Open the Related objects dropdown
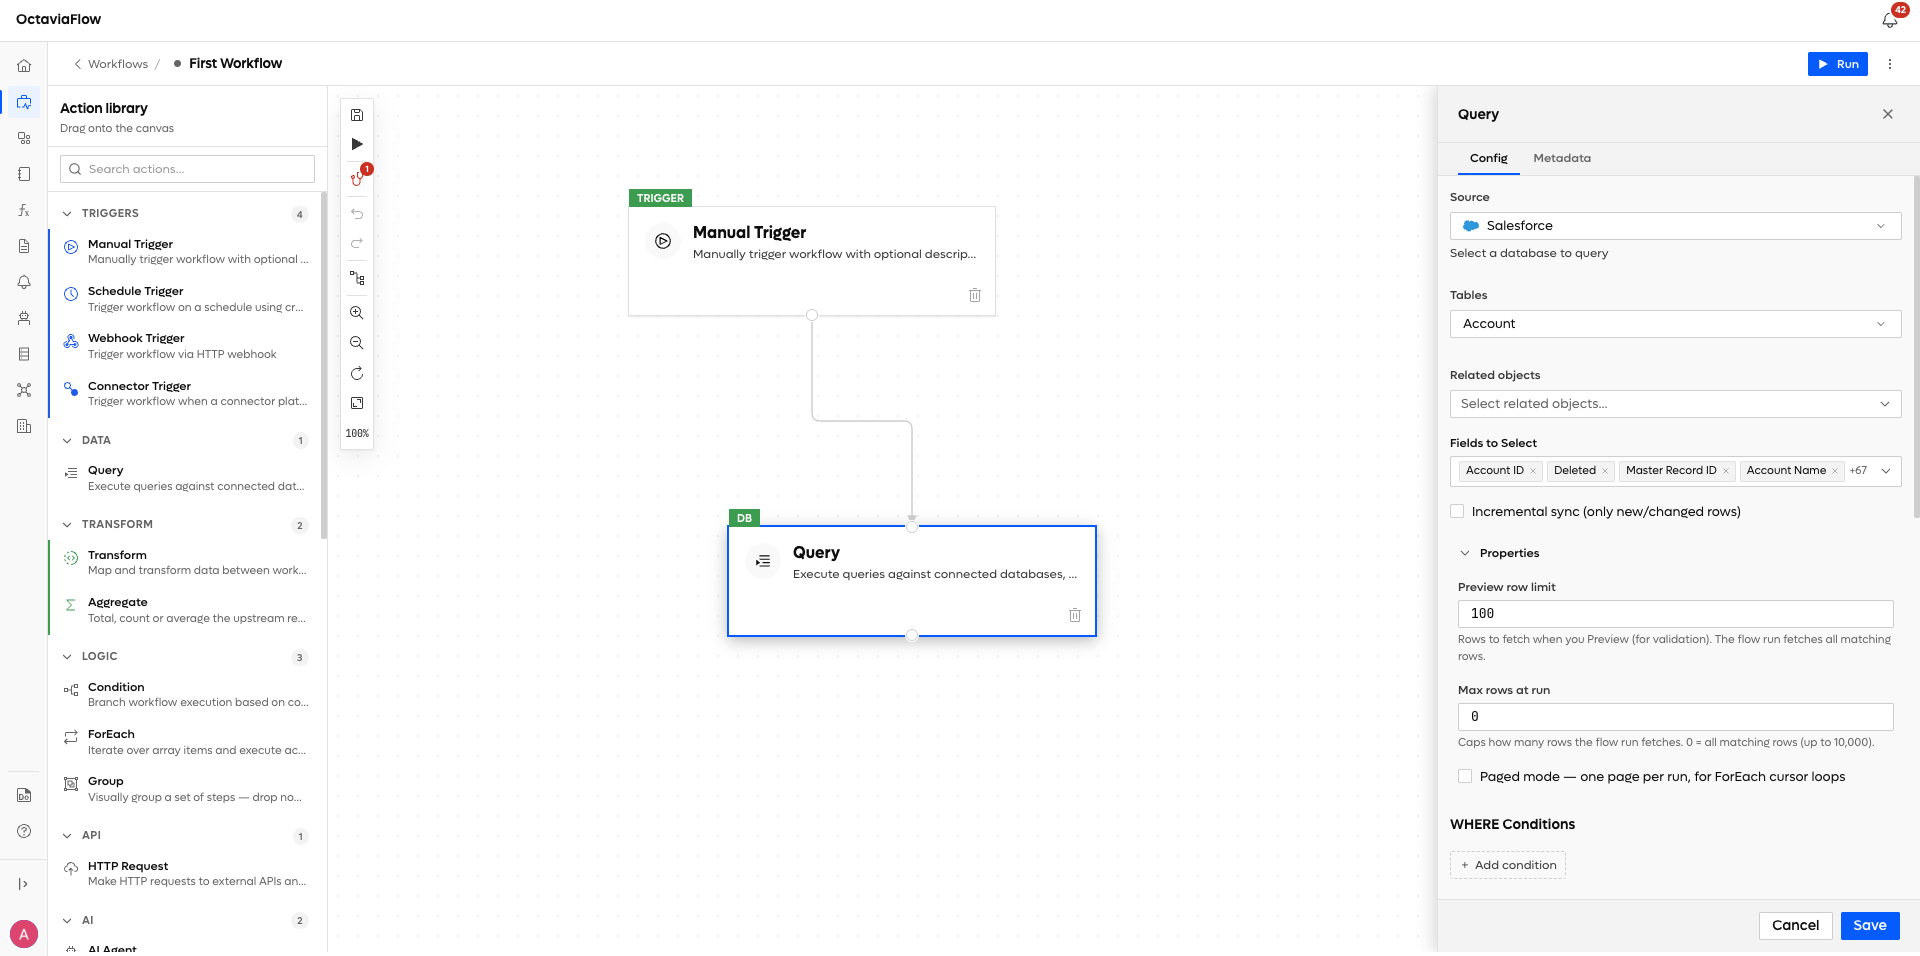 coord(1675,404)
